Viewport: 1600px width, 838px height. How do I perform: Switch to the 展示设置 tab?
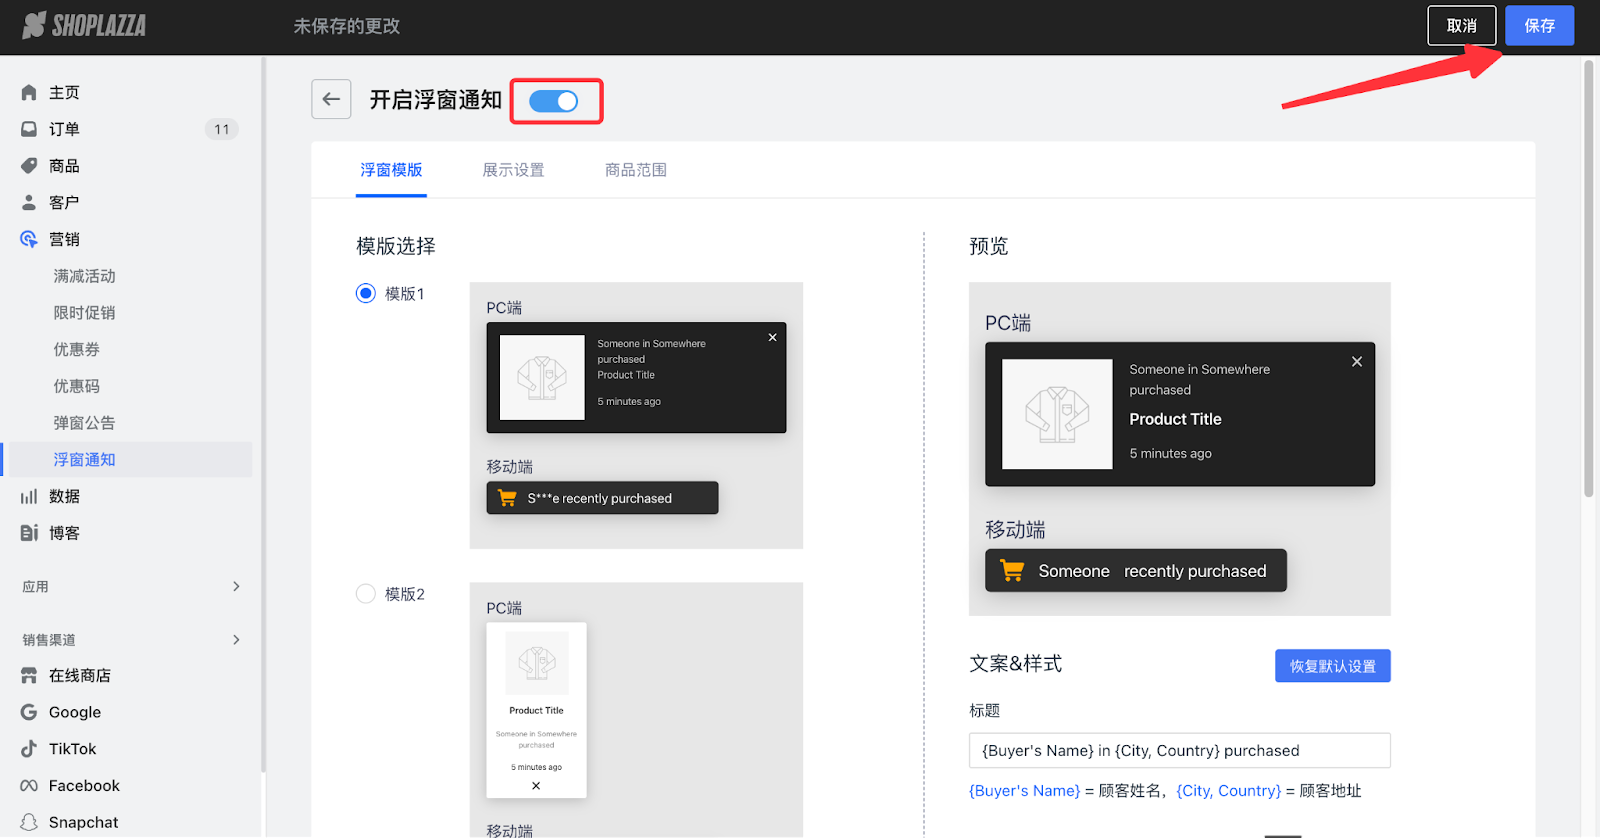coord(513,170)
